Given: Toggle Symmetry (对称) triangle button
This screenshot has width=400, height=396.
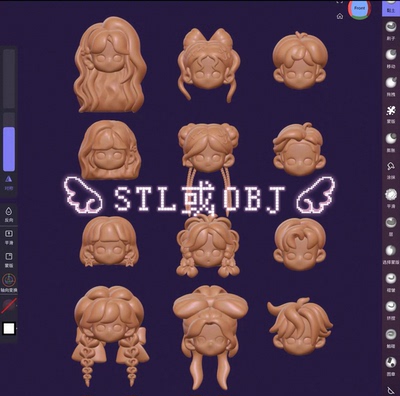Looking at the screenshot, I should [x=9, y=182].
